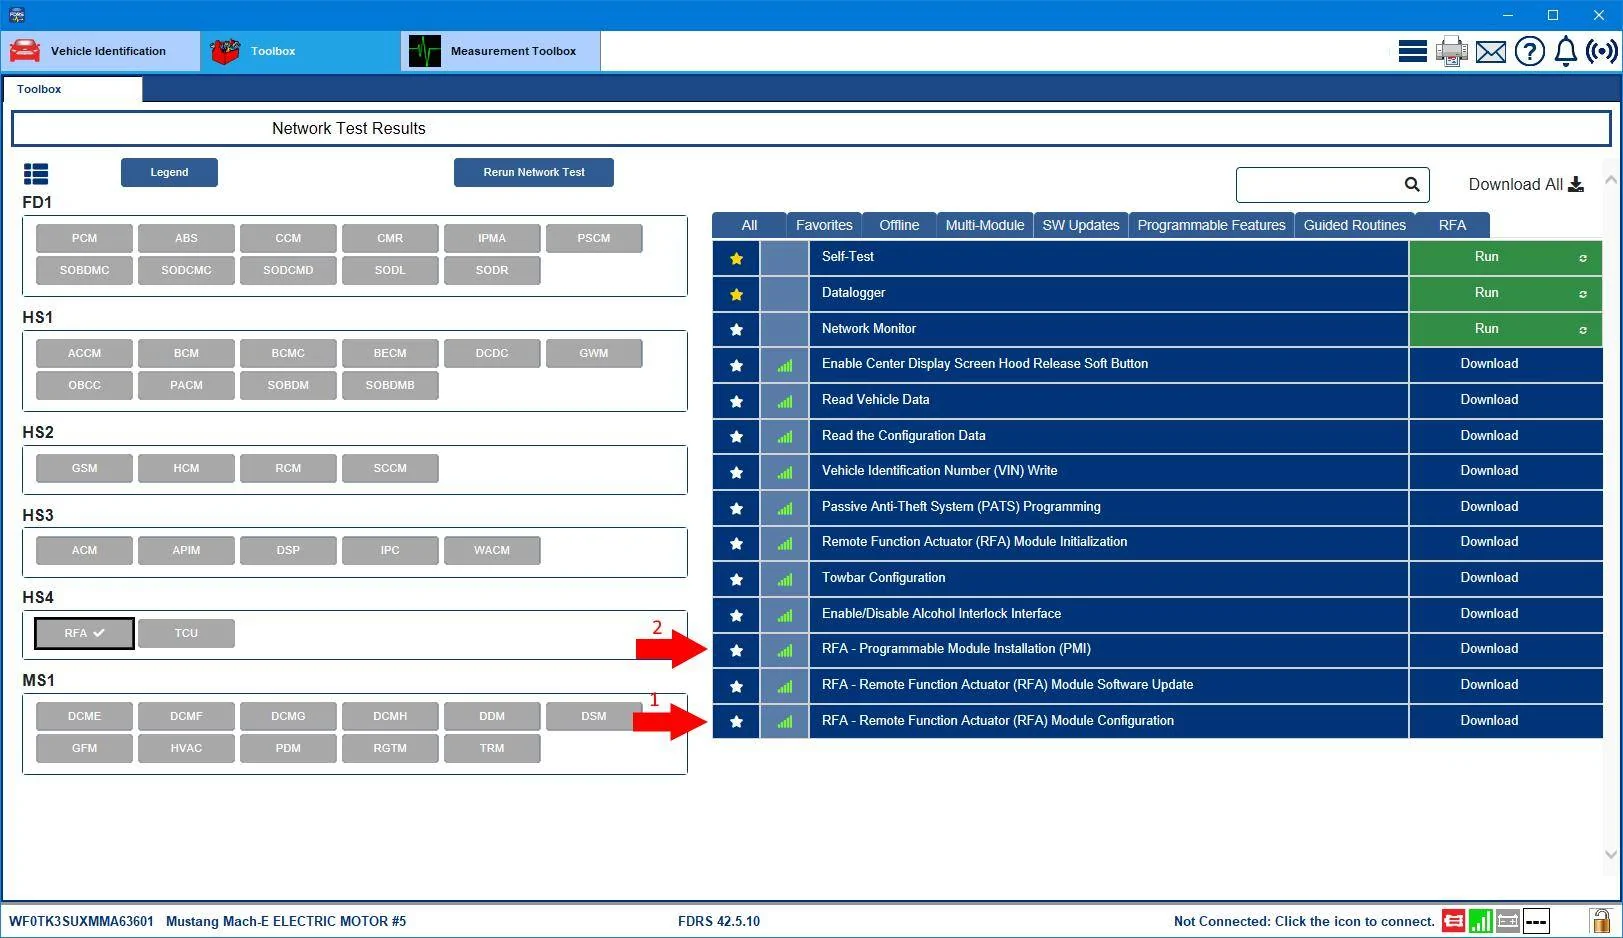The image size is (1623, 938).
Task: Select the Guided Routines filter tab
Action: (x=1354, y=225)
